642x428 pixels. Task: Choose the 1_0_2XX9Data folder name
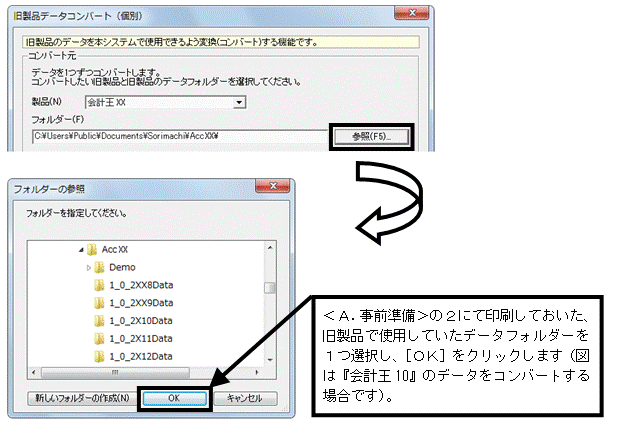(141, 303)
